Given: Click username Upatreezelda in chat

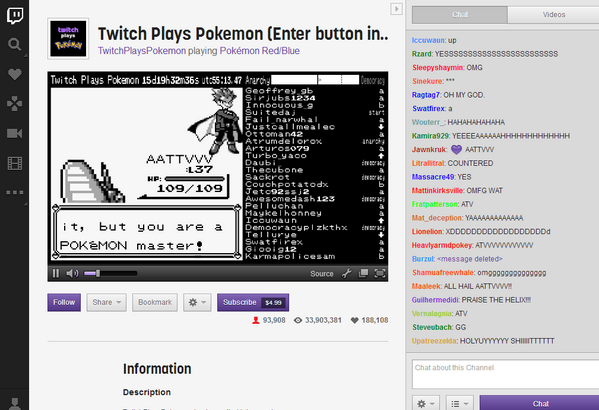Looking at the screenshot, I should (434, 341).
